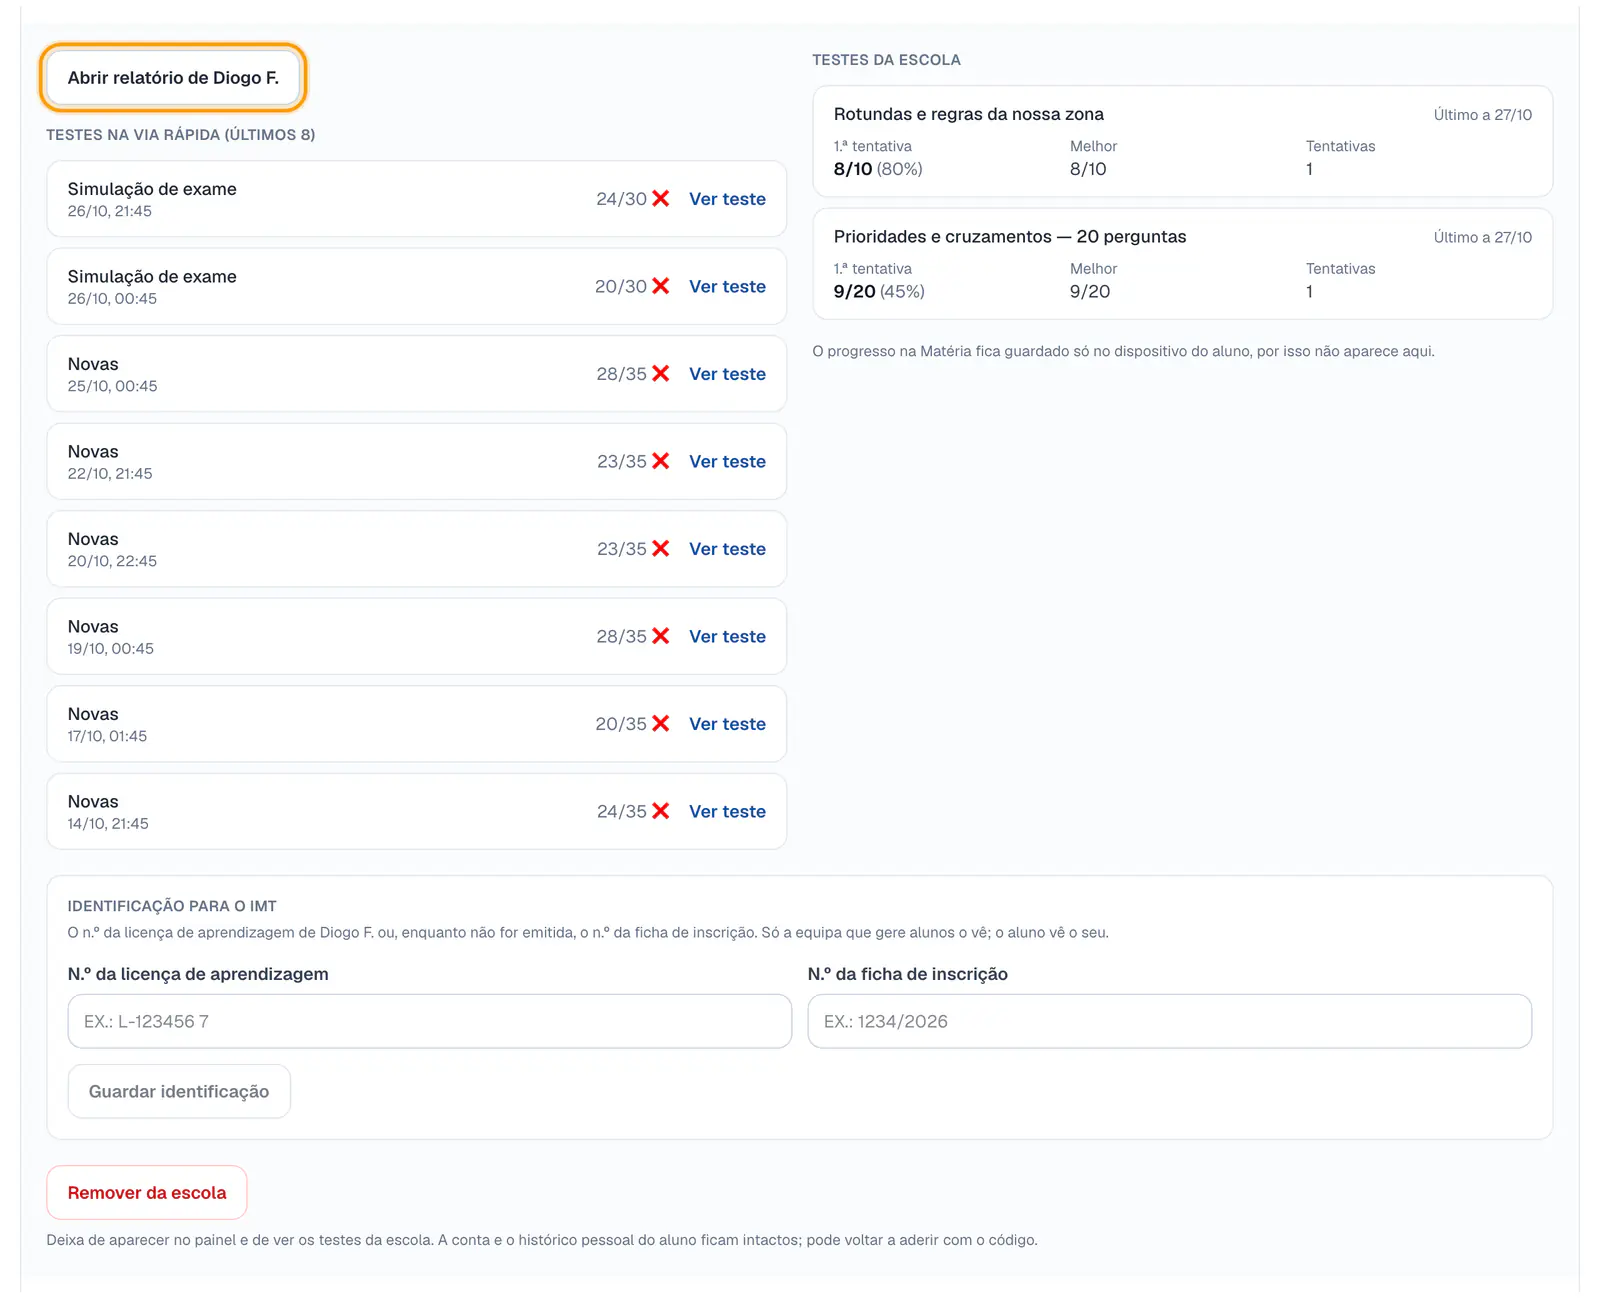
Task: Click red X on 24/30 exam simulation
Action: 661,199
